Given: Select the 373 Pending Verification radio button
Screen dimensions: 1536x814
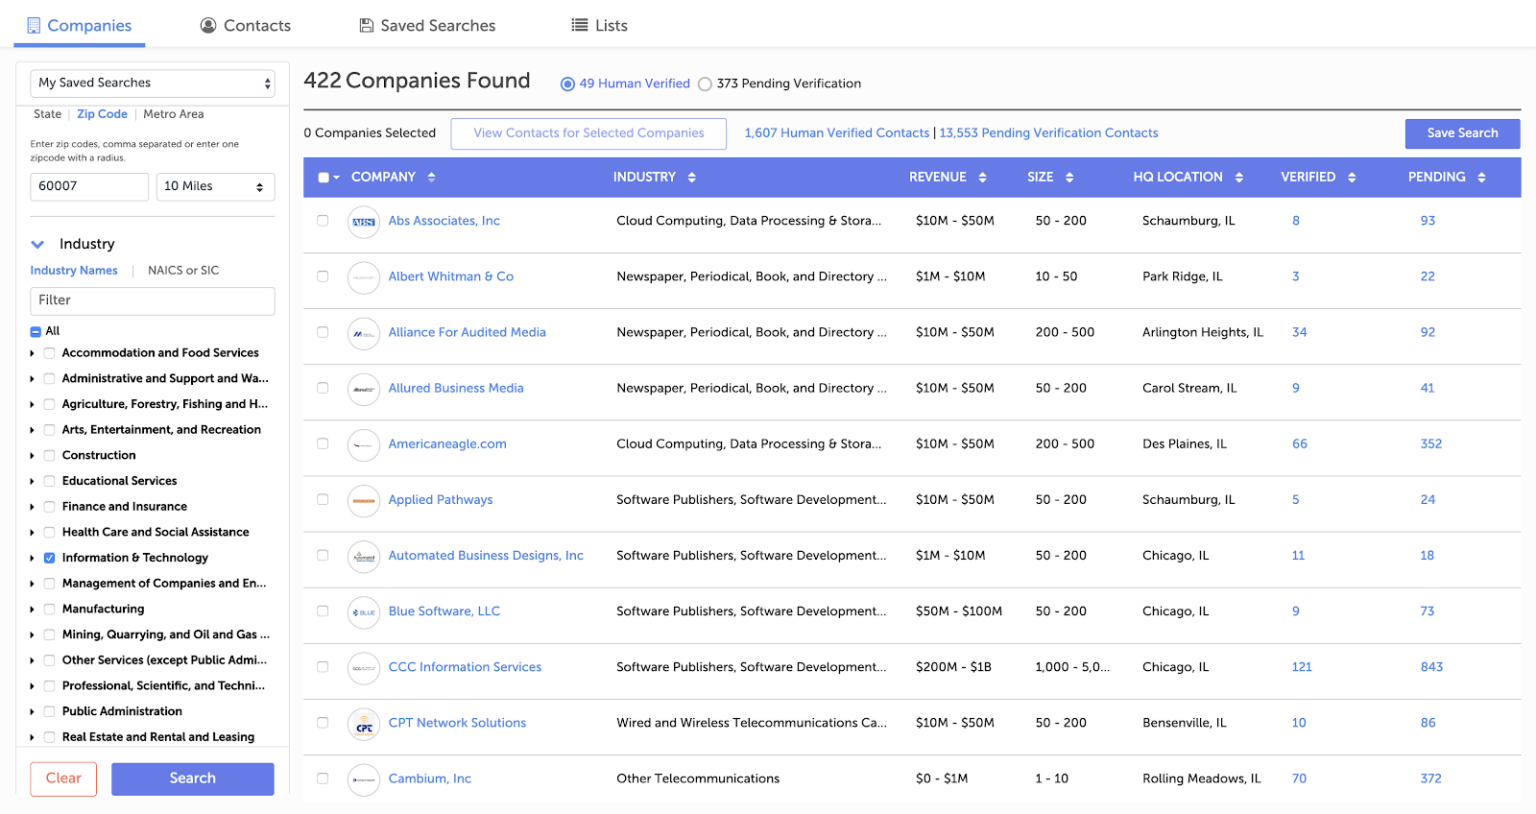Looking at the screenshot, I should tap(705, 84).
